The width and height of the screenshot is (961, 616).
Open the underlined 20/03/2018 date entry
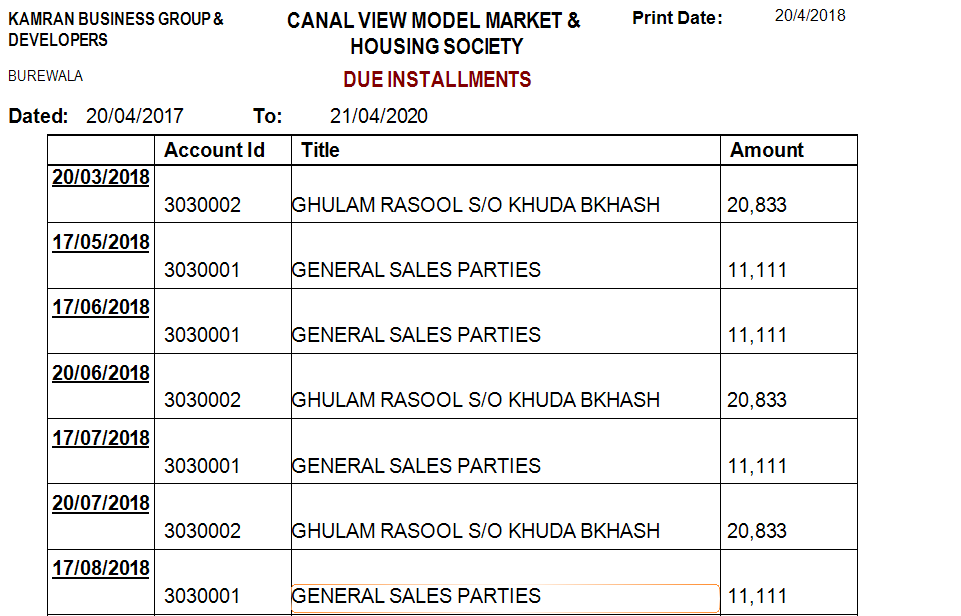100,177
